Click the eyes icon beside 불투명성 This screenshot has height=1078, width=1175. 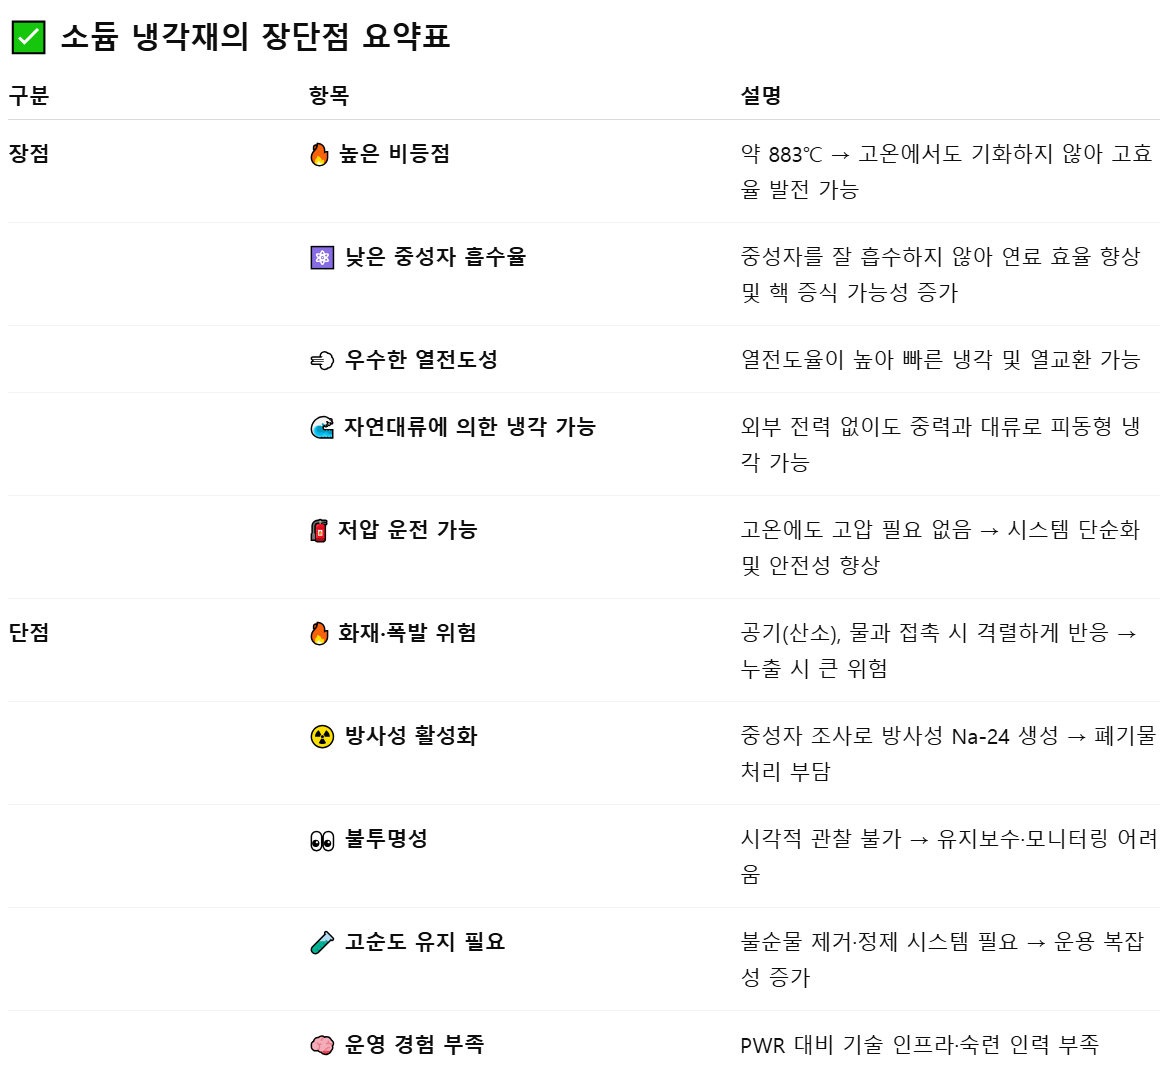[322, 841]
